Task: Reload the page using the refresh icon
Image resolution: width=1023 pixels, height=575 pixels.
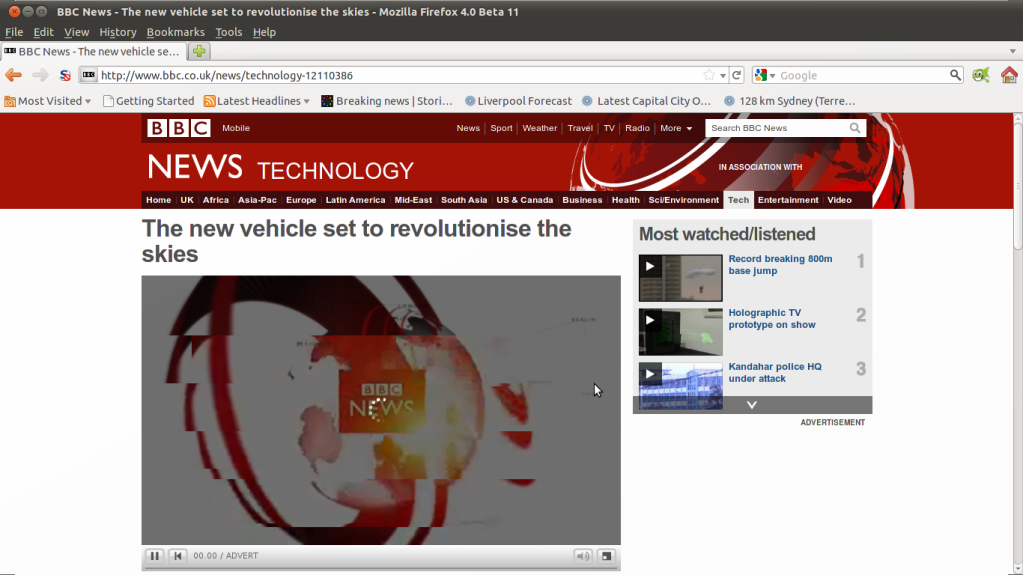Action: [x=737, y=75]
